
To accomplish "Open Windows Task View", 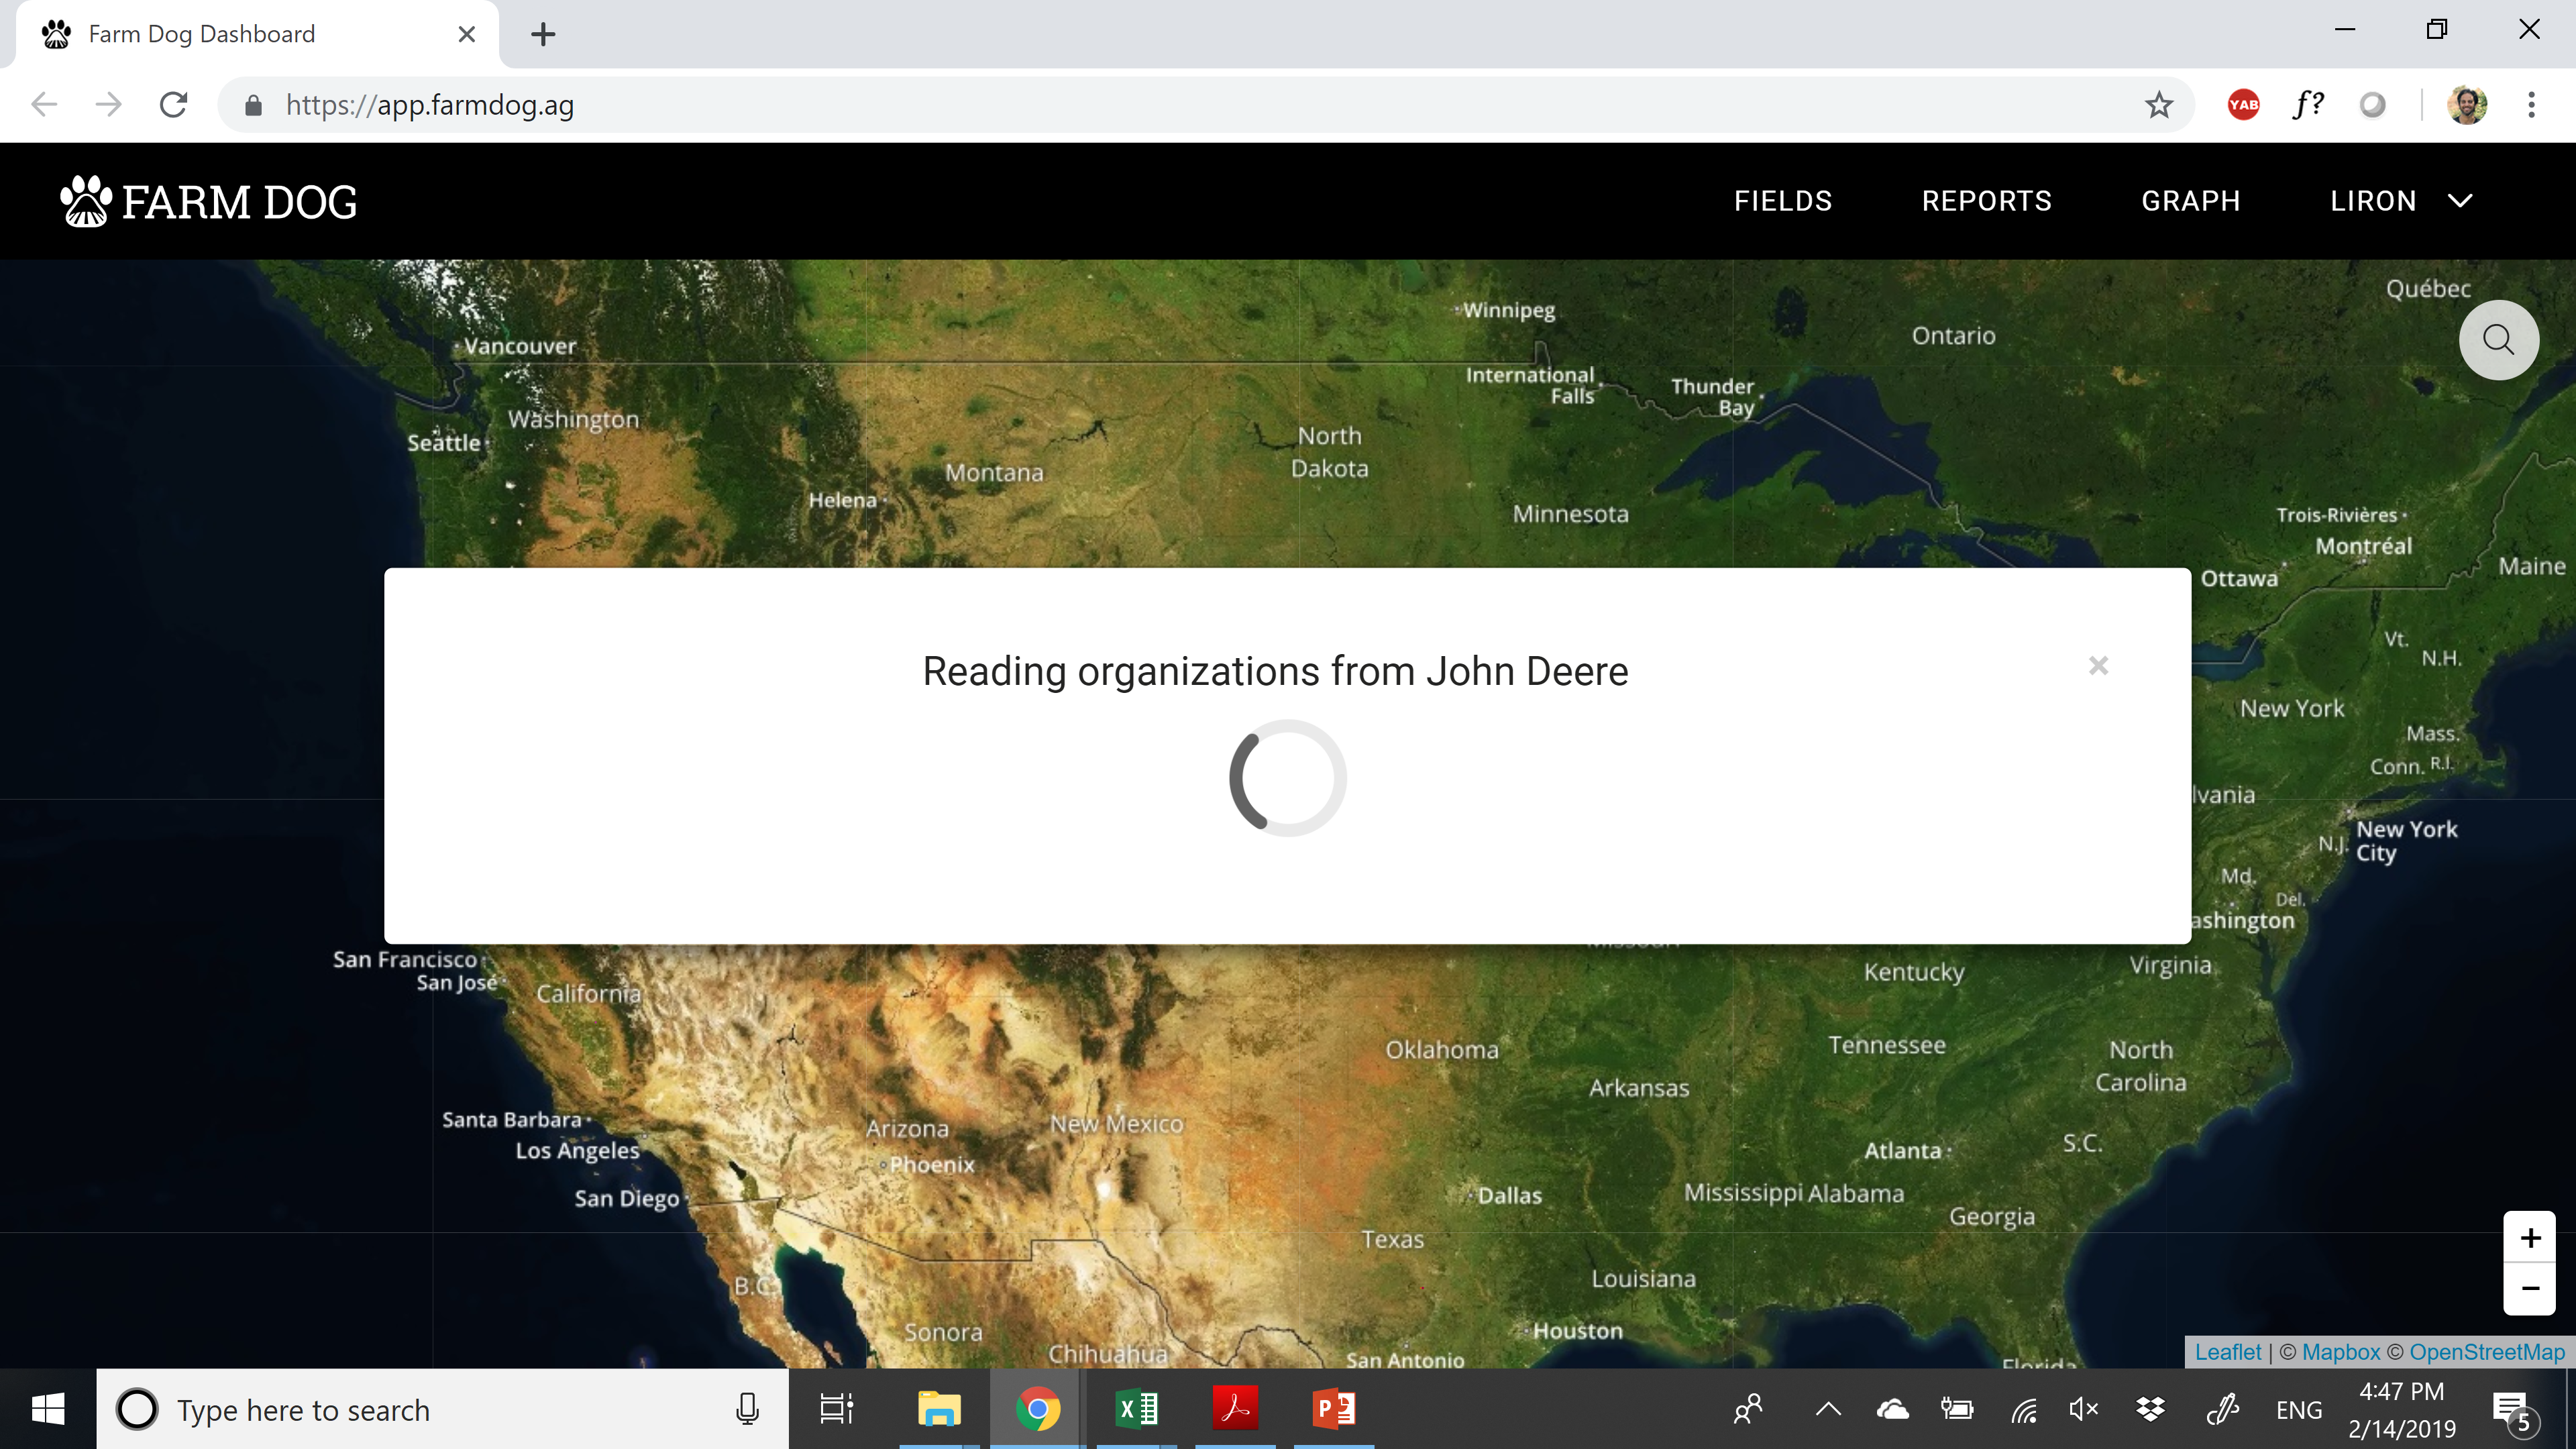I will [836, 1409].
